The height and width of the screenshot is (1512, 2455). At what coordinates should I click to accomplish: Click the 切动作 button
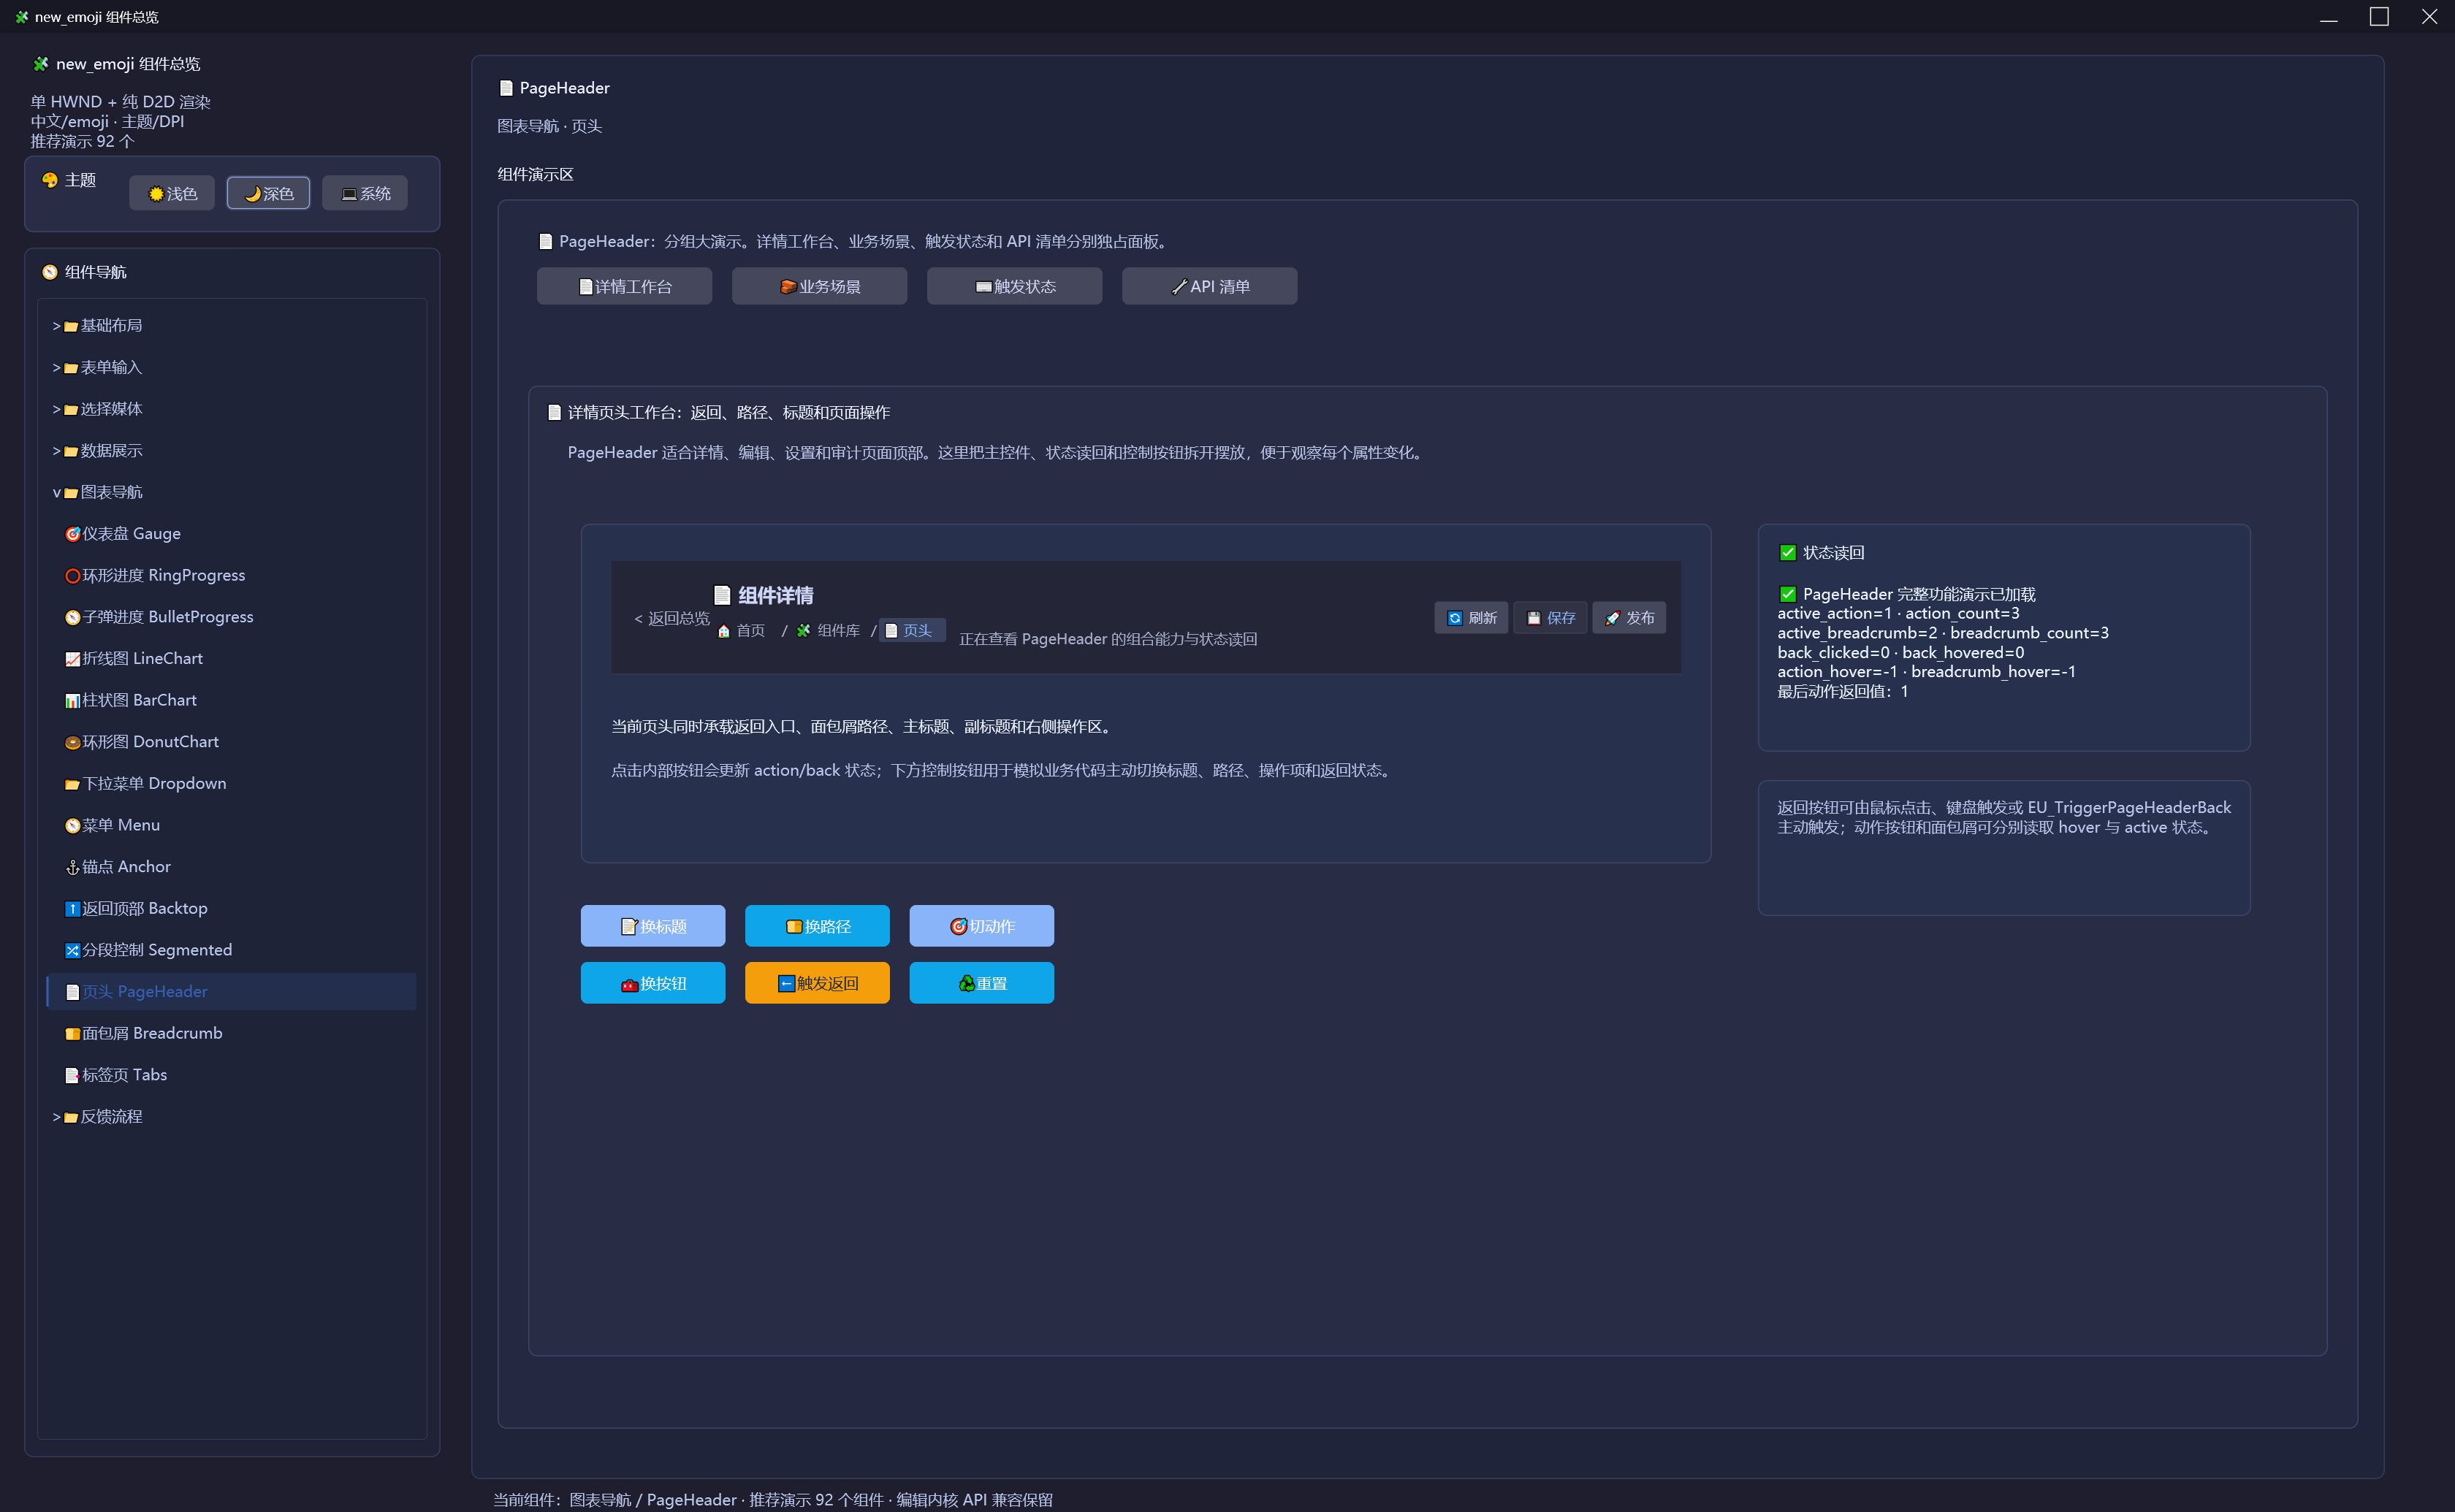coord(981,927)
